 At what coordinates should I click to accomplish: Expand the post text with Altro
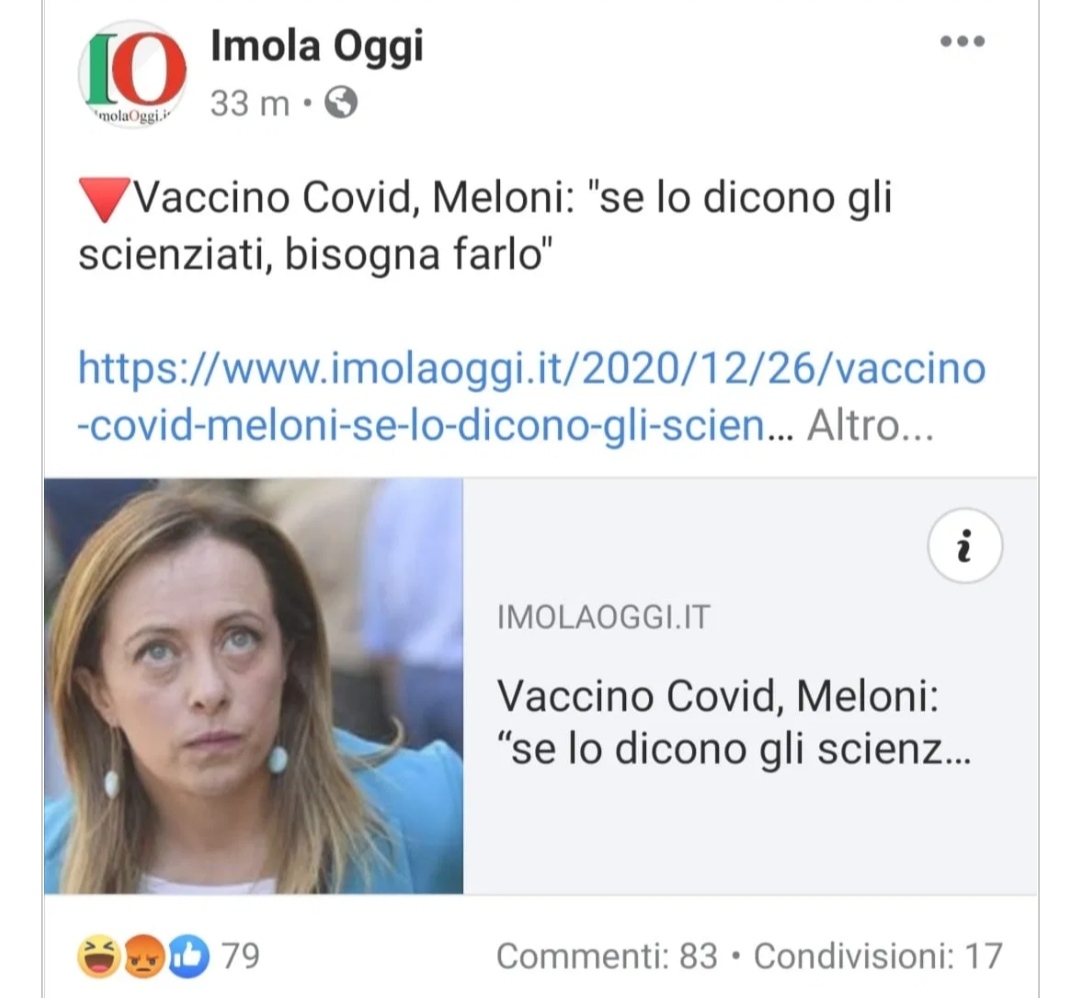click(869, 428)
